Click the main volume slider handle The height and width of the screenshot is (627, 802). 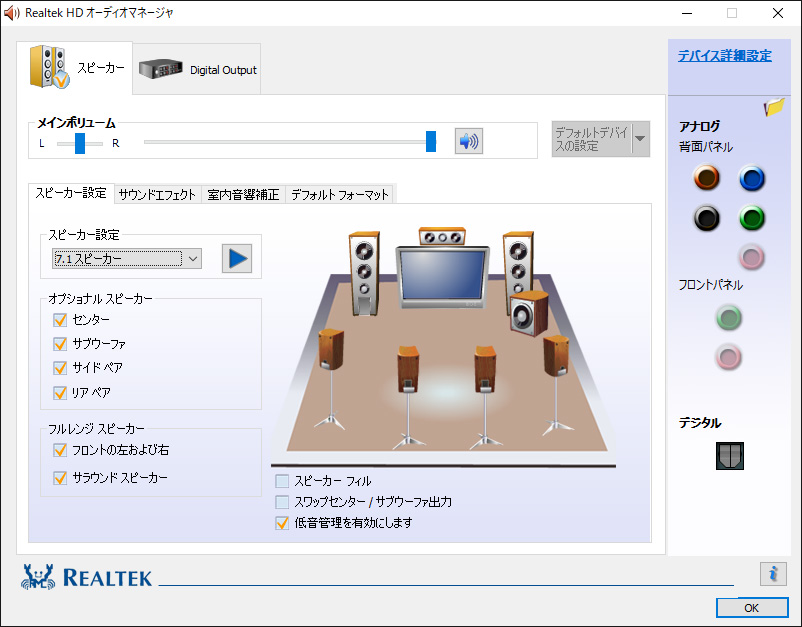(431, 141)
